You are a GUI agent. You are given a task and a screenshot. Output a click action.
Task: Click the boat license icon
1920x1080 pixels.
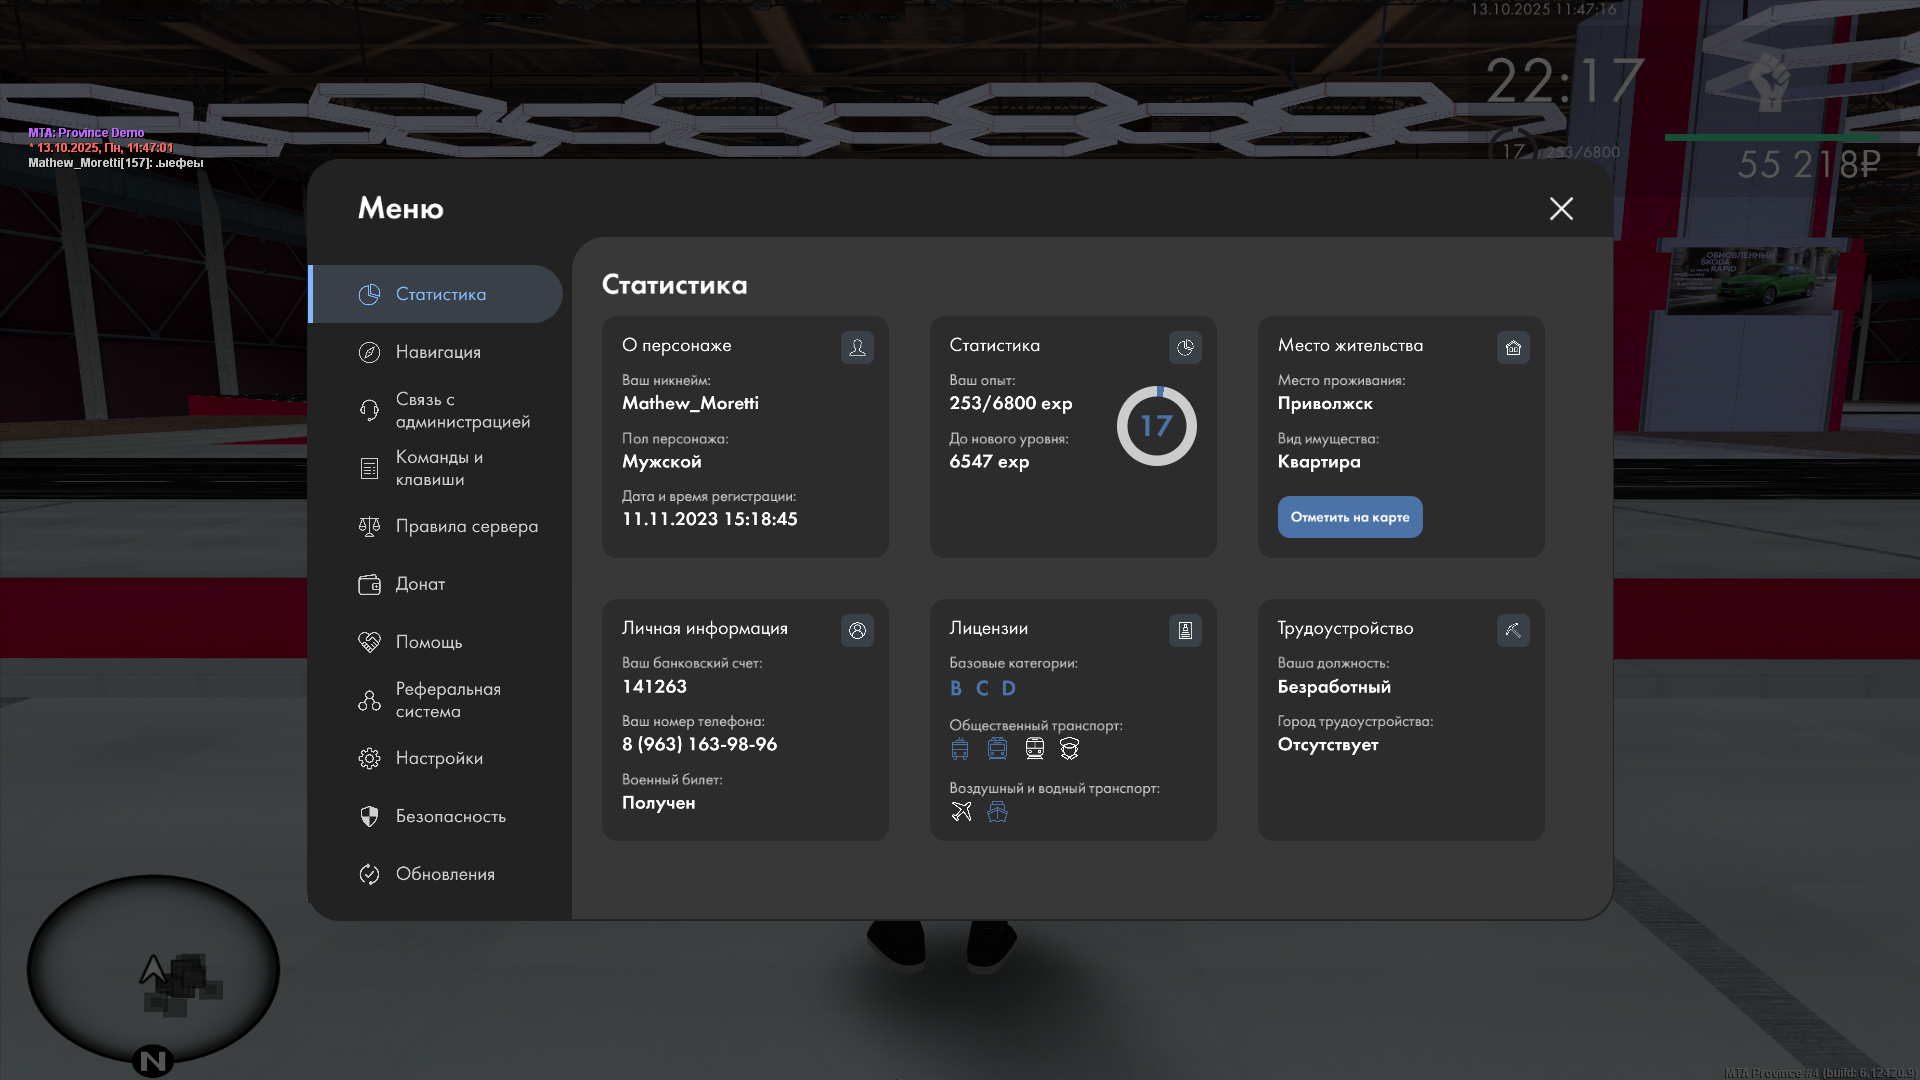pyautogui.click(x=997, y=811)
